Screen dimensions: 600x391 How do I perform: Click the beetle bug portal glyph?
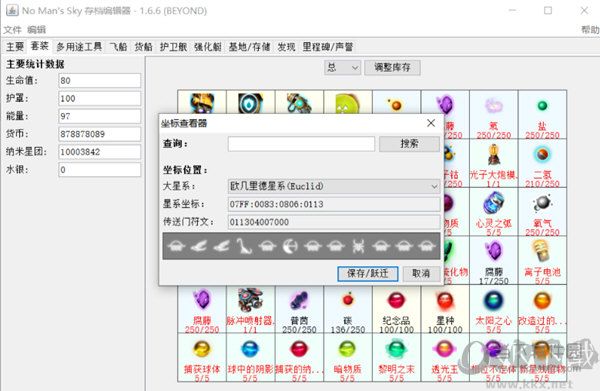point(358,246)
